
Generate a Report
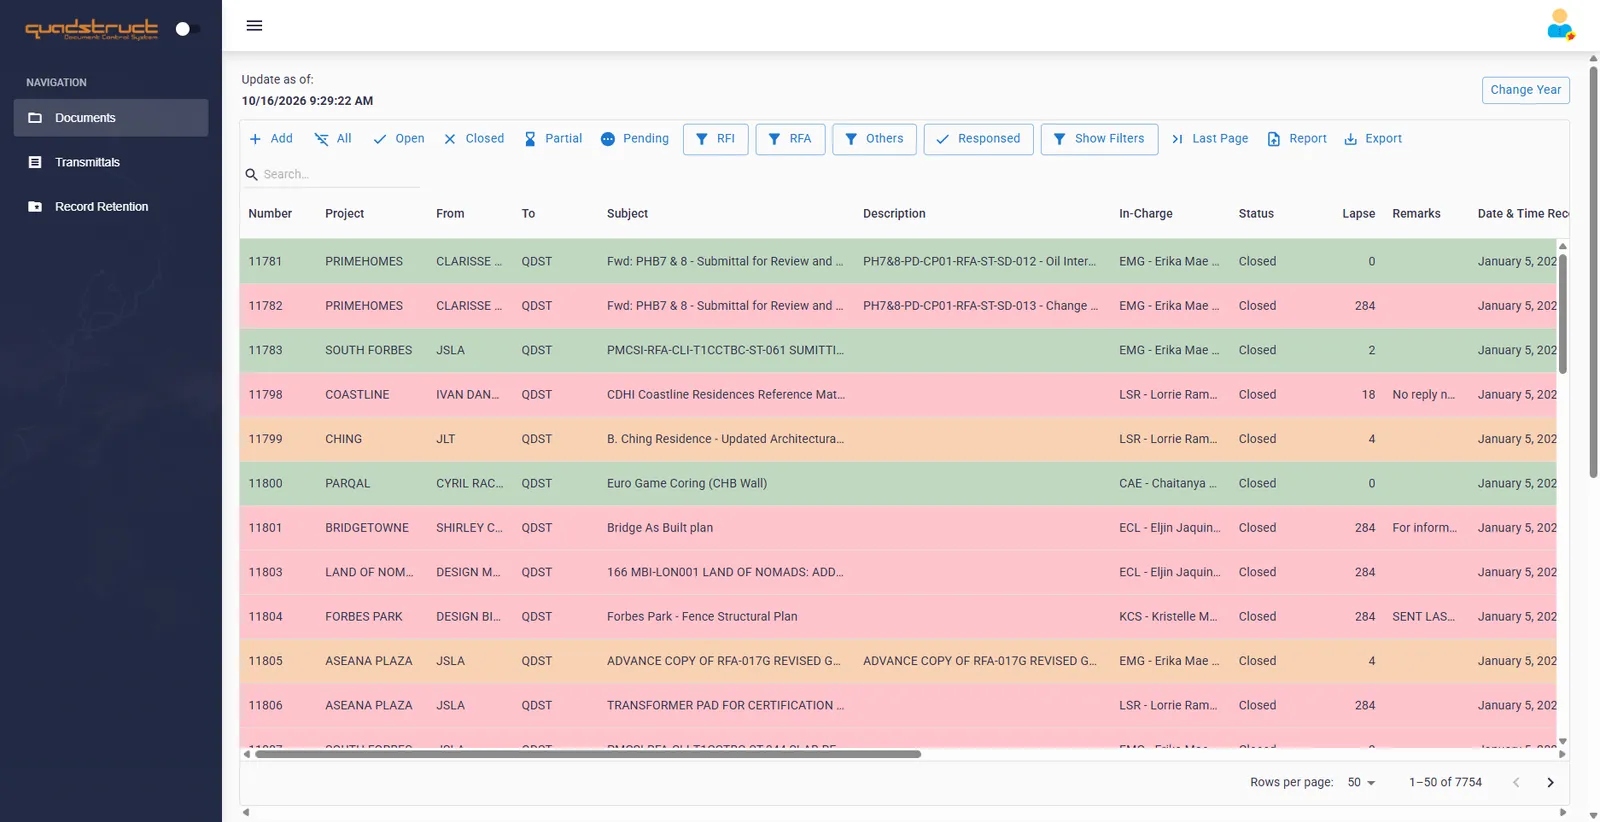point(1297,139)
